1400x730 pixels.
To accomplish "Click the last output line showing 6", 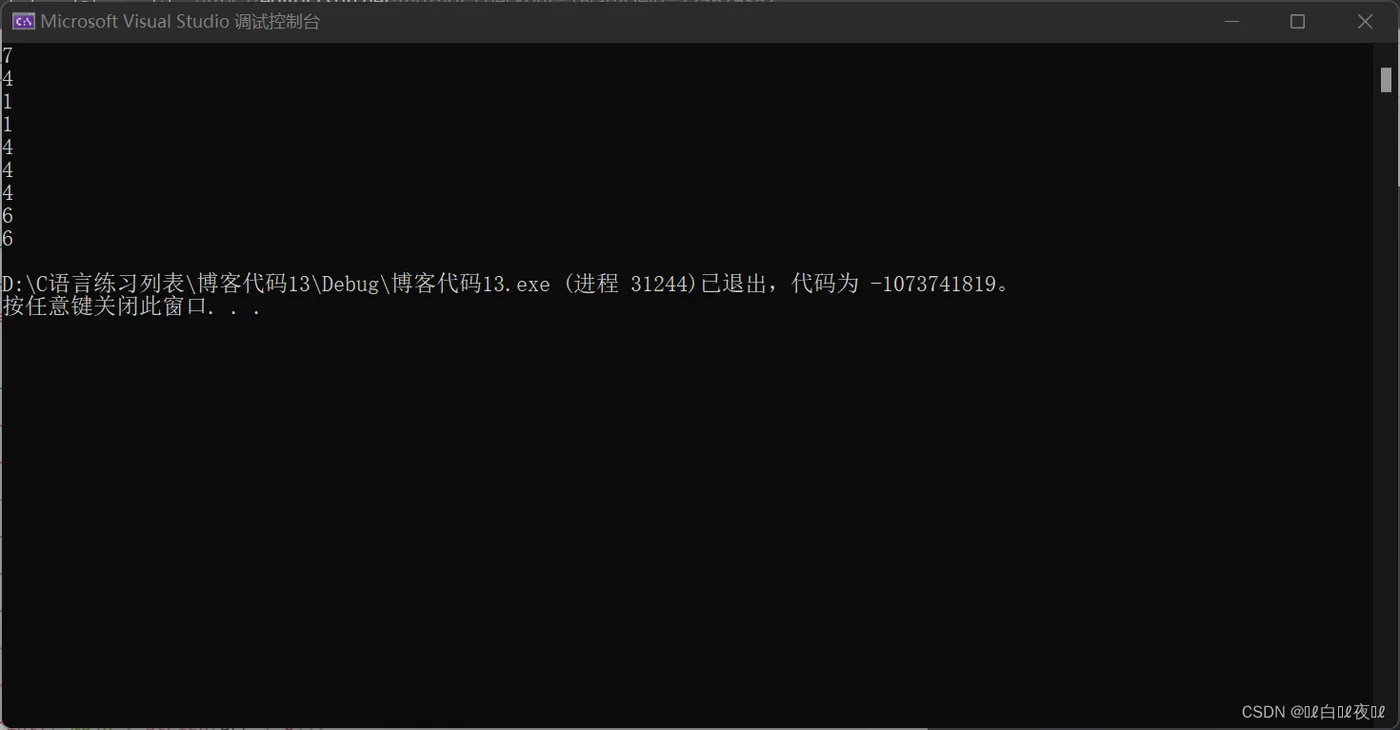I will pos(7,238).
